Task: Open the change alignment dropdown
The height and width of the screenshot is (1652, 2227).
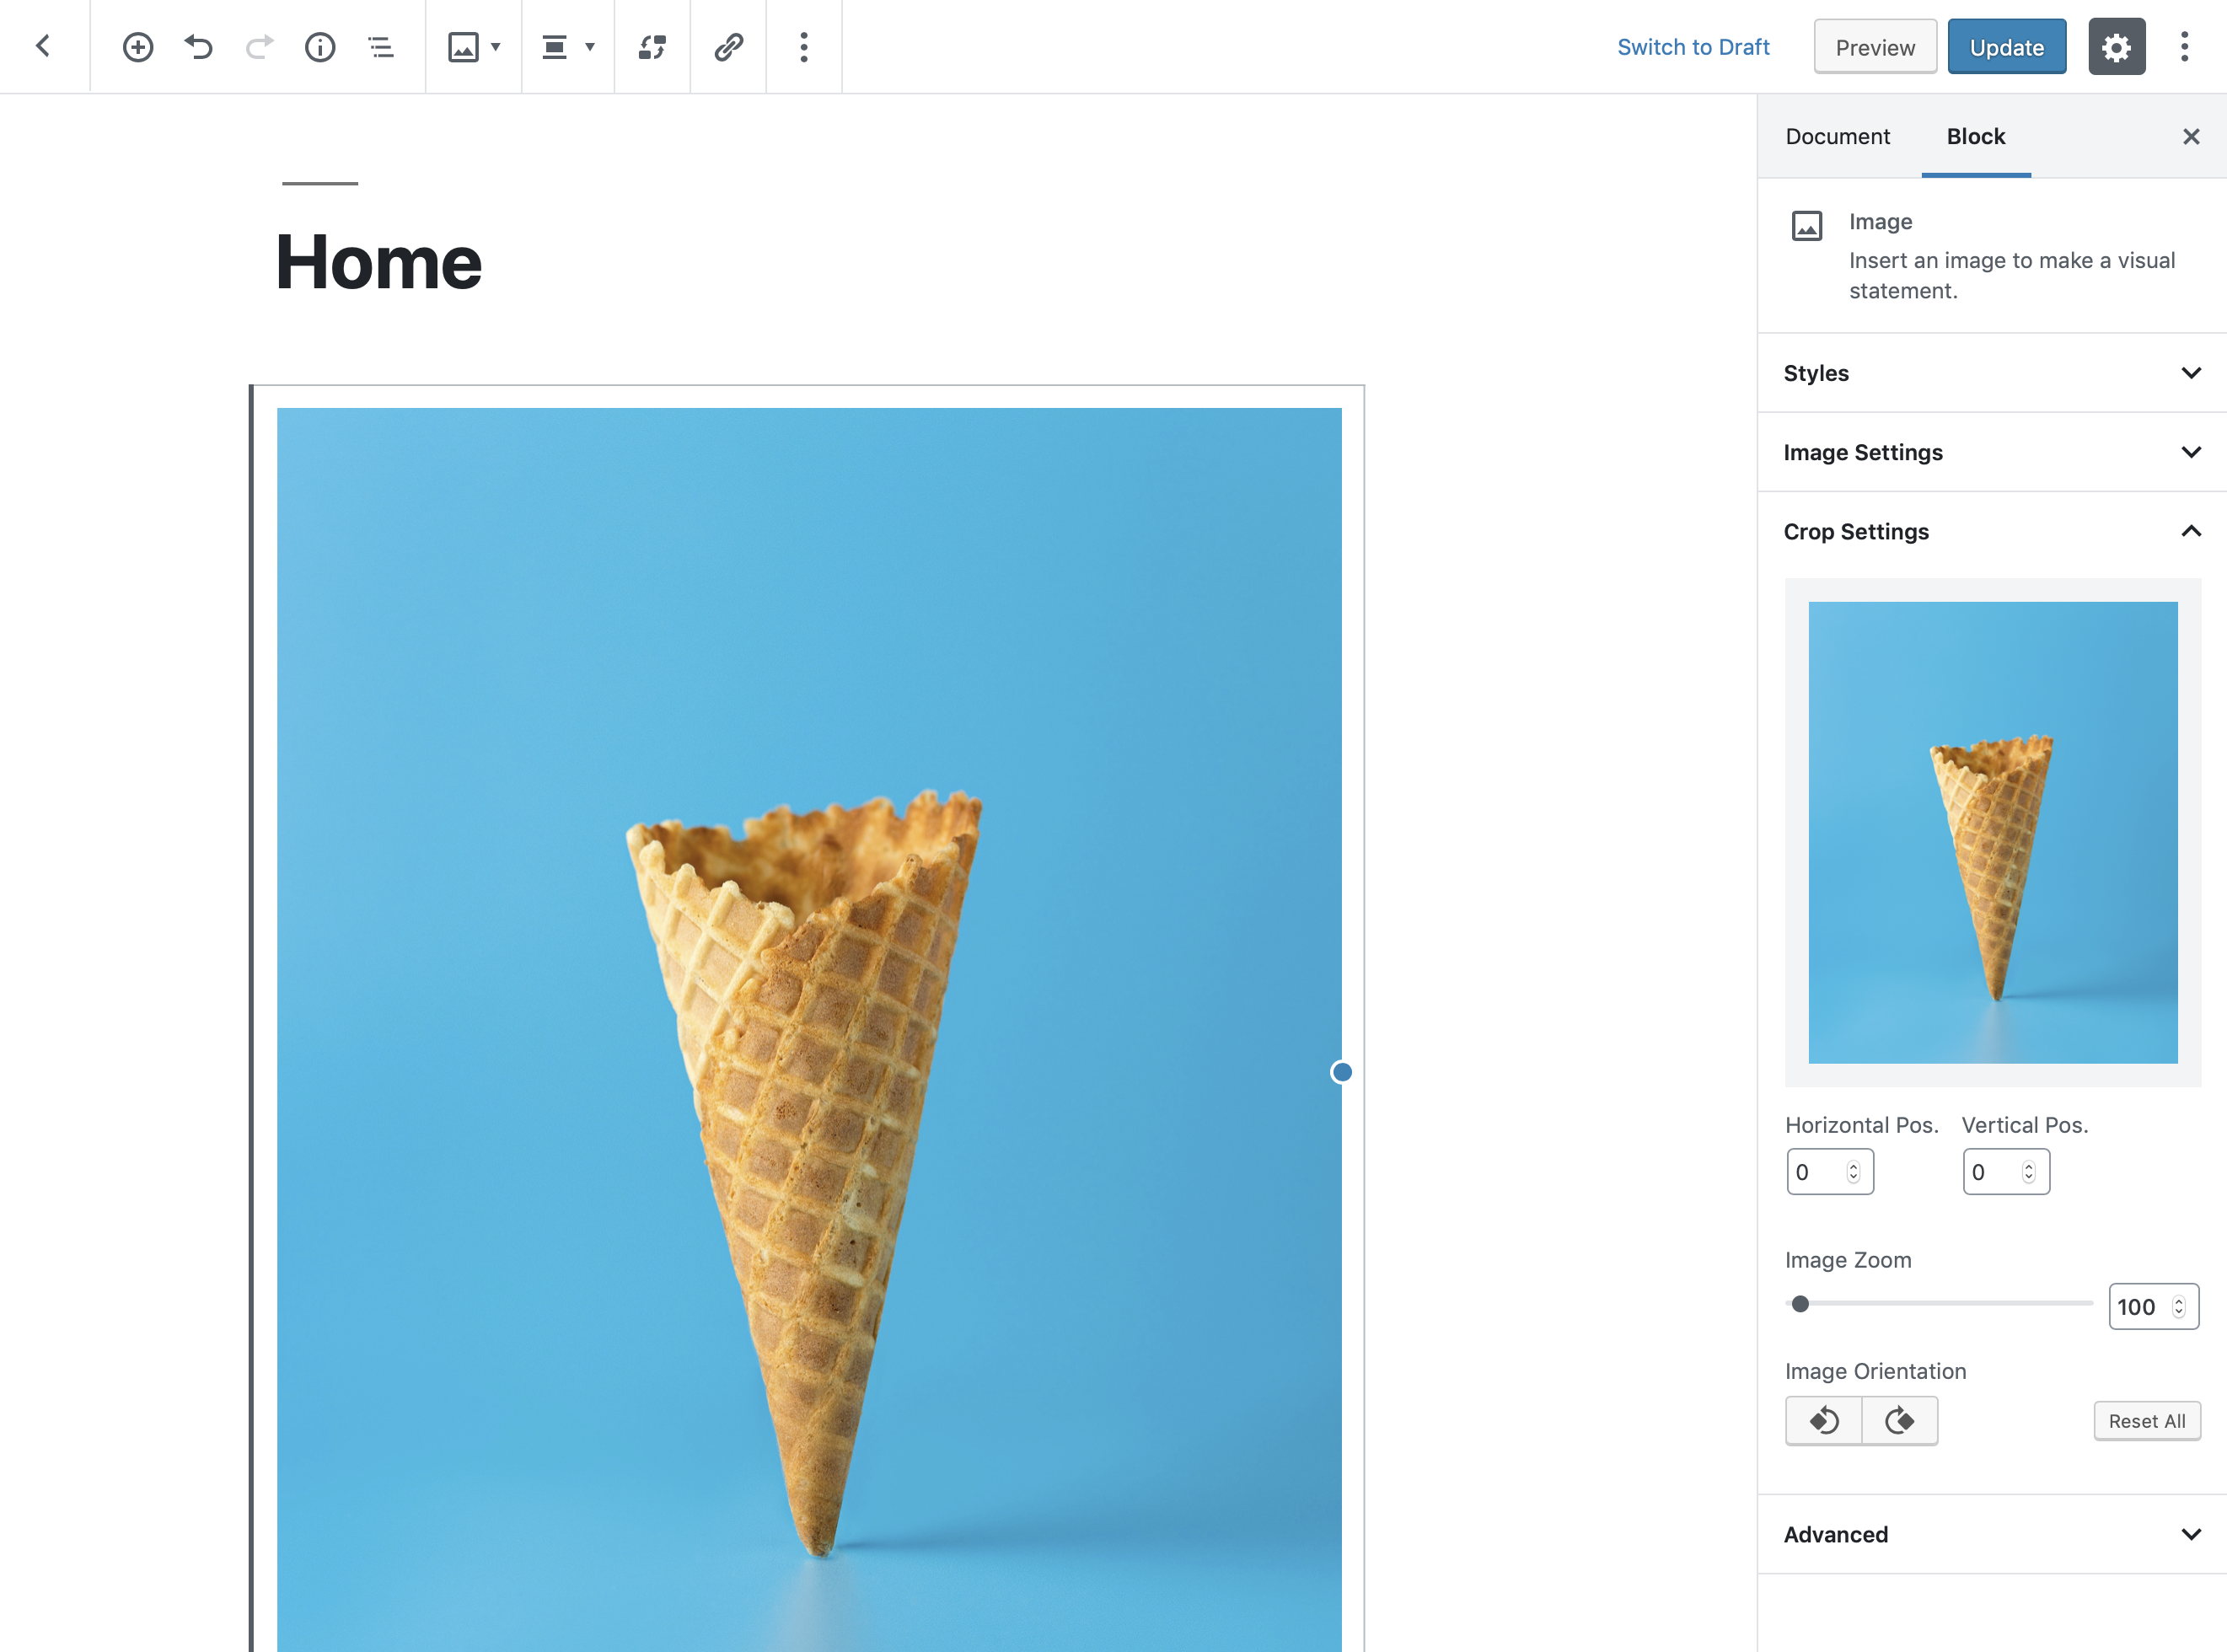Action: 567,47
